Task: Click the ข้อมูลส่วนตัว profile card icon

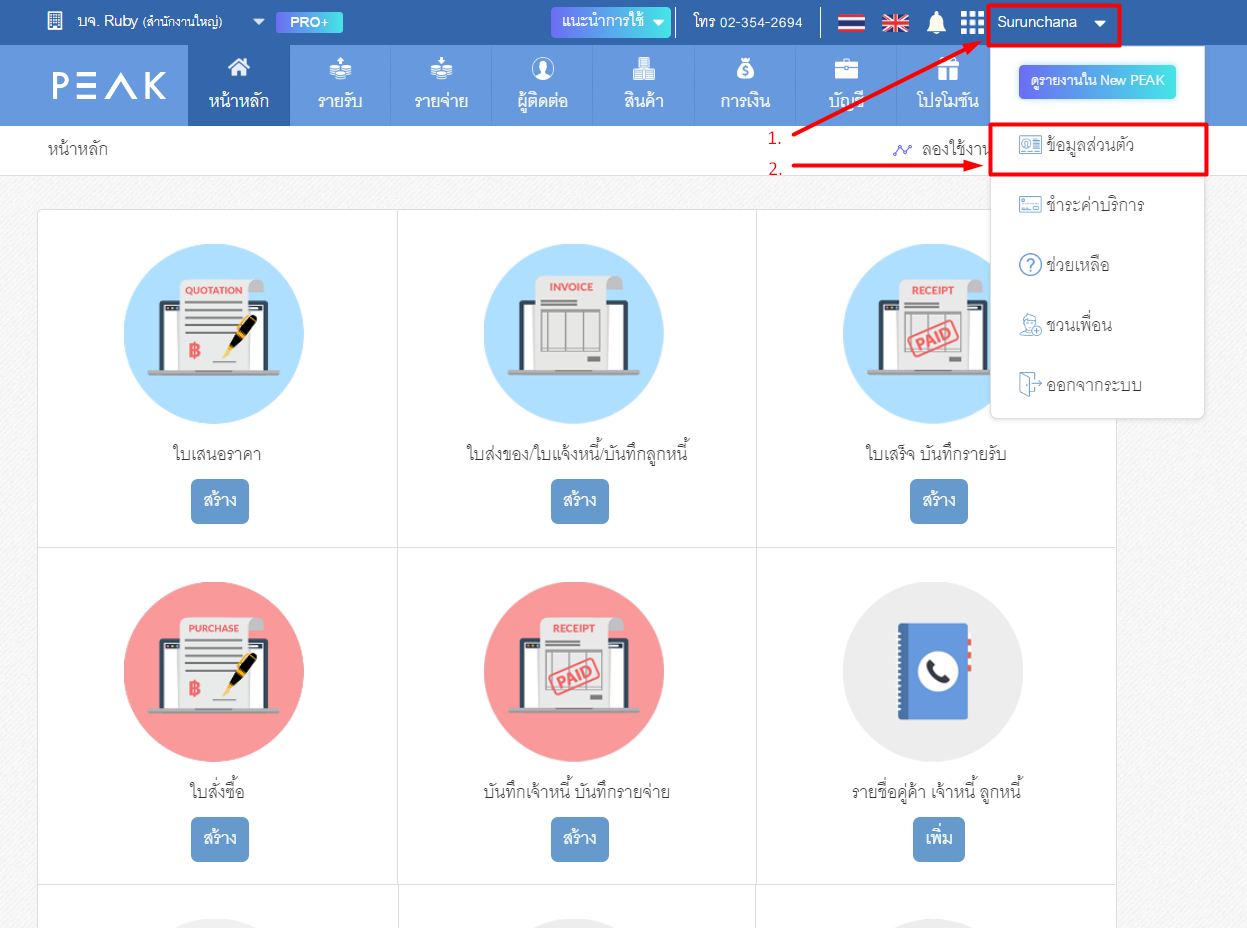Action: click(1029, 145)
